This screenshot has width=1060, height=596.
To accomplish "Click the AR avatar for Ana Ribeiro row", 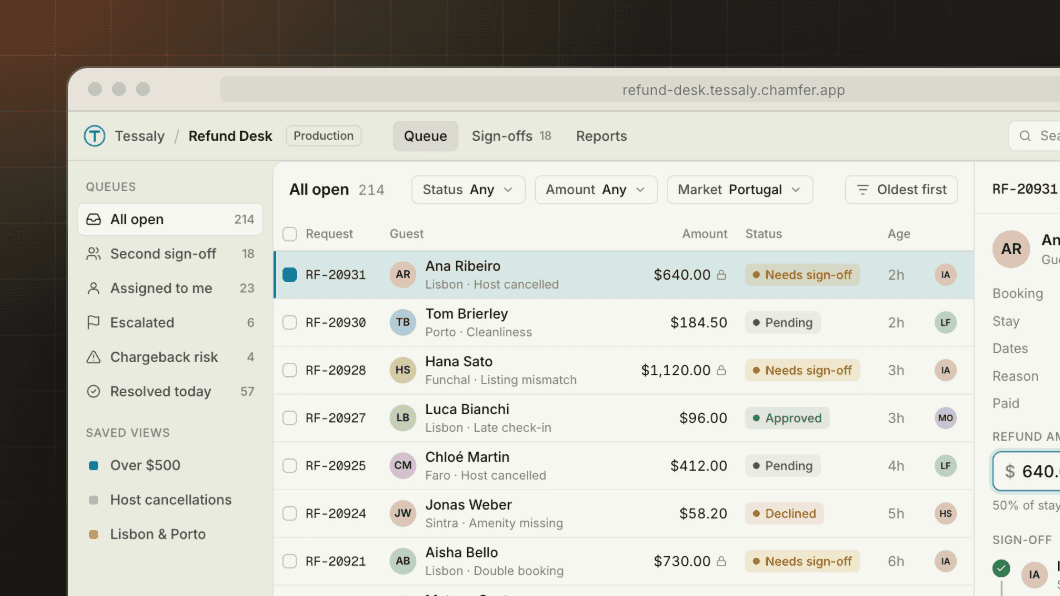I will (403, 275).
